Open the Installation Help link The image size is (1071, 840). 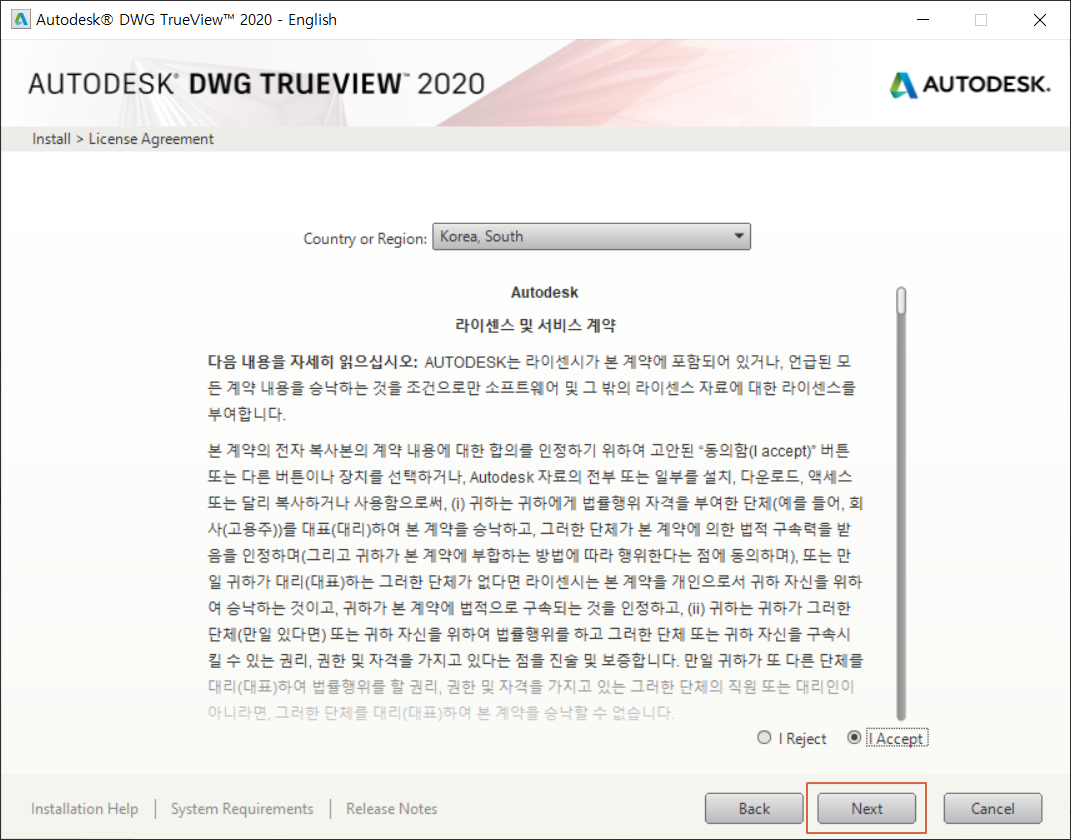pyautogui.click(x=85, y=809)
